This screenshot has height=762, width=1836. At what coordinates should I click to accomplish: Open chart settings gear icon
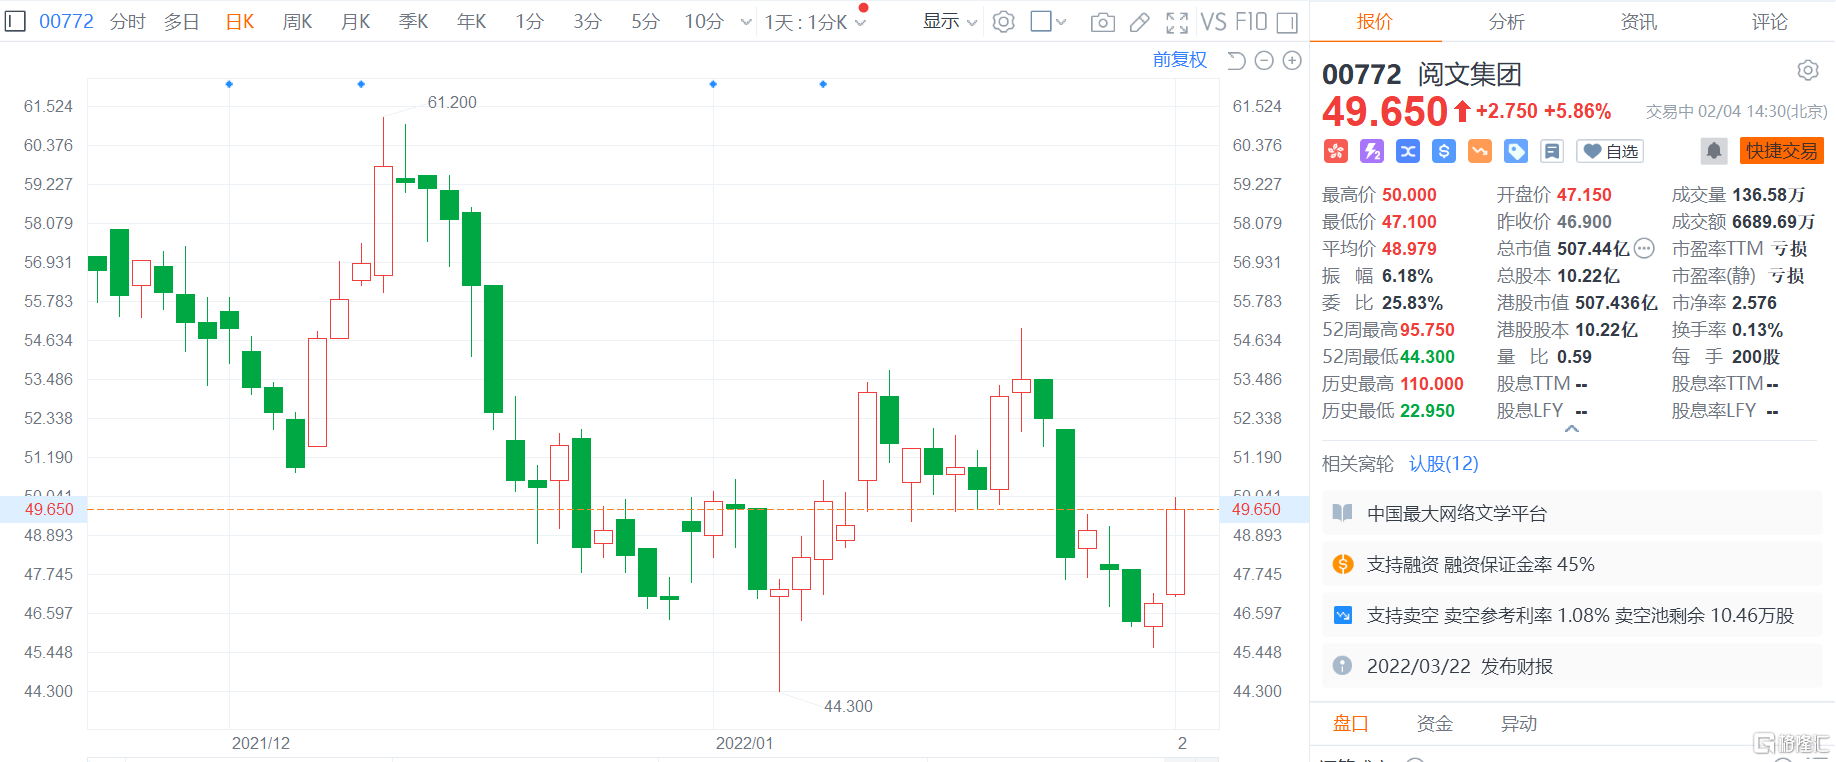point(1004,22)
